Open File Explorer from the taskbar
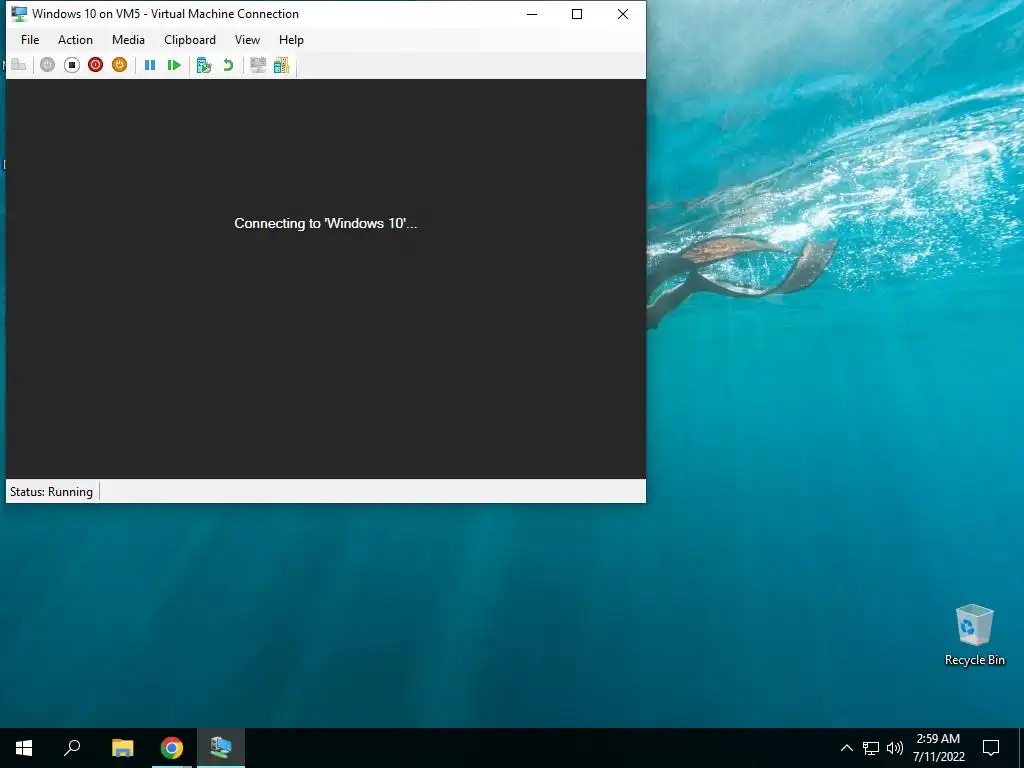This screenshot has height=768, width=1024. pyautogui.click(x=122, y=748)
